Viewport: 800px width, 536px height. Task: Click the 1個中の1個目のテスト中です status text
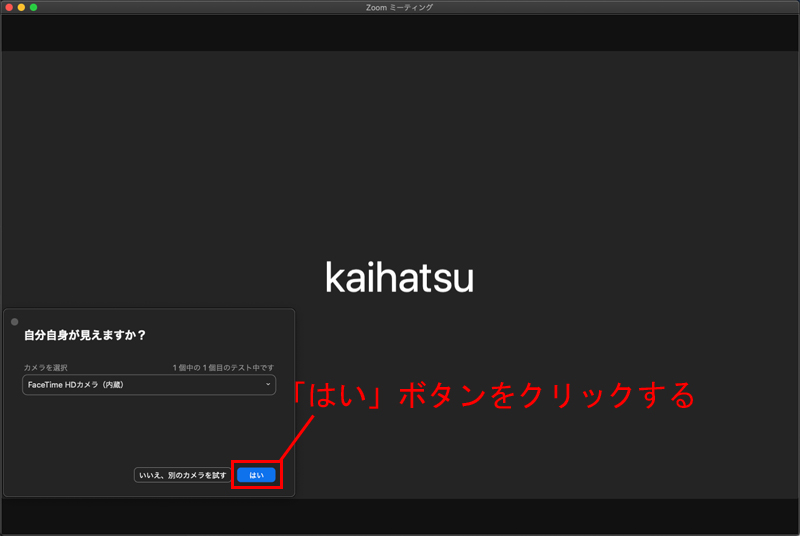pyautogui.click(x=223, y=367)
